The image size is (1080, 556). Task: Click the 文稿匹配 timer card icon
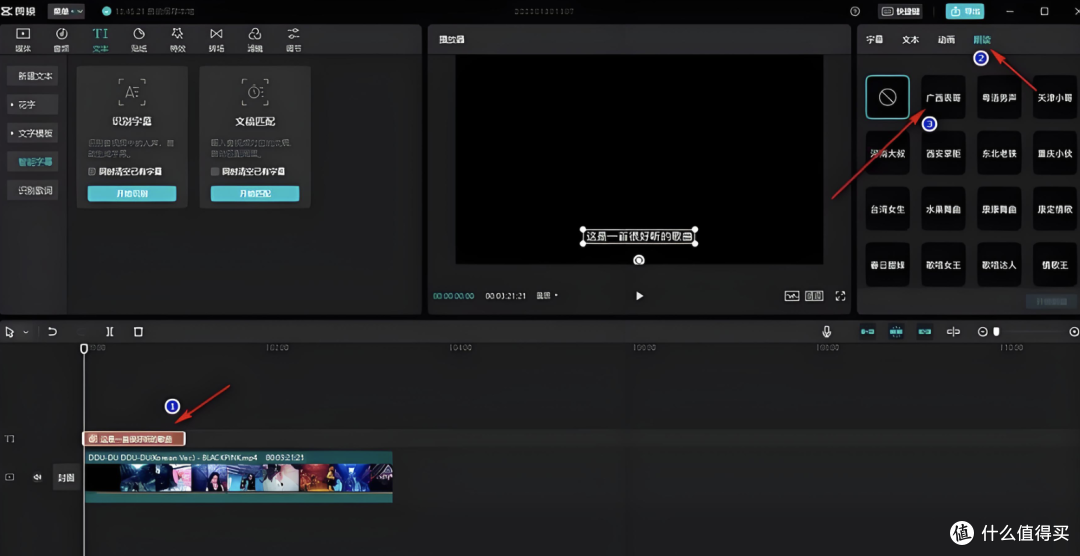point(254,92)
